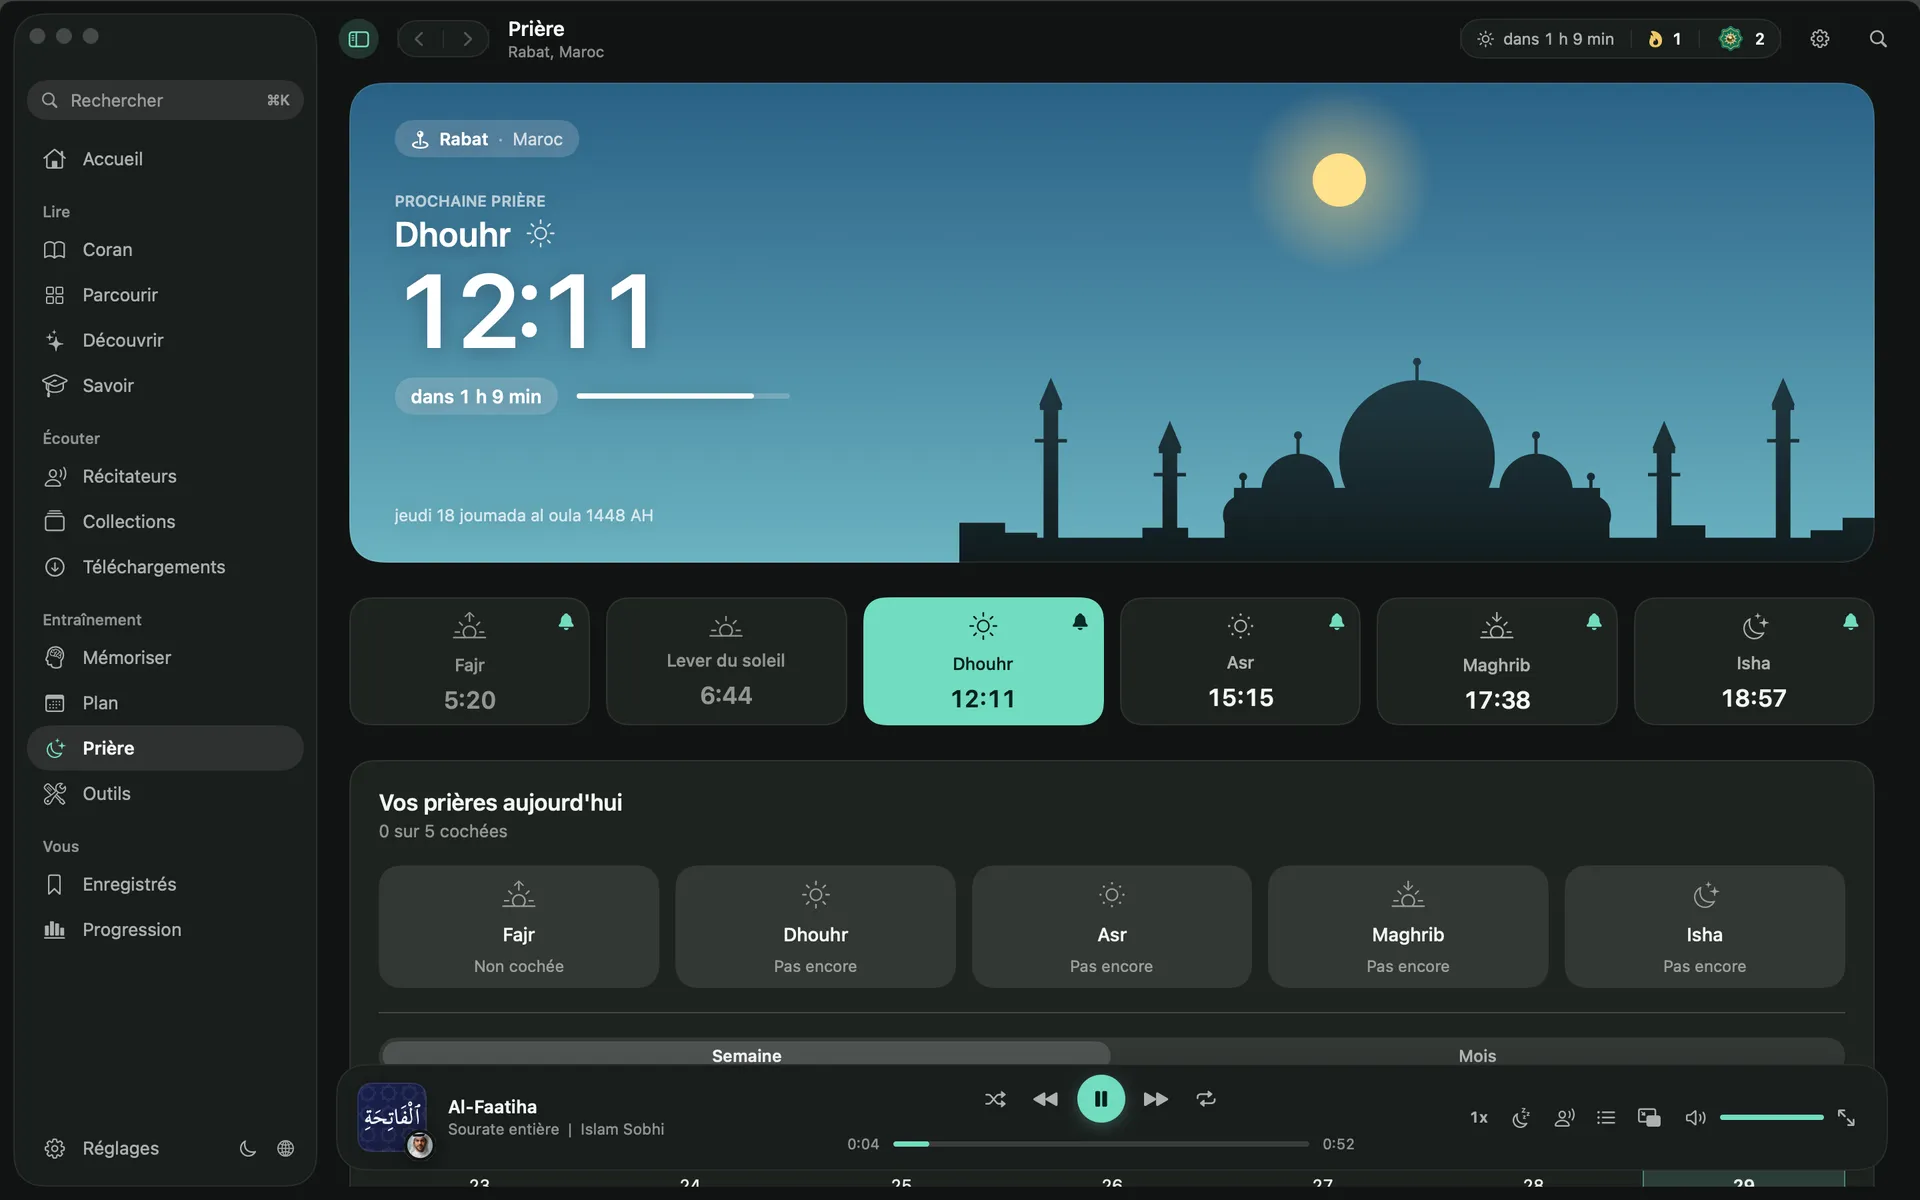Screen dimensions: 1920x1200
Task: Toggle the Maghrib notification bell
Action: tap(1594, 622)
